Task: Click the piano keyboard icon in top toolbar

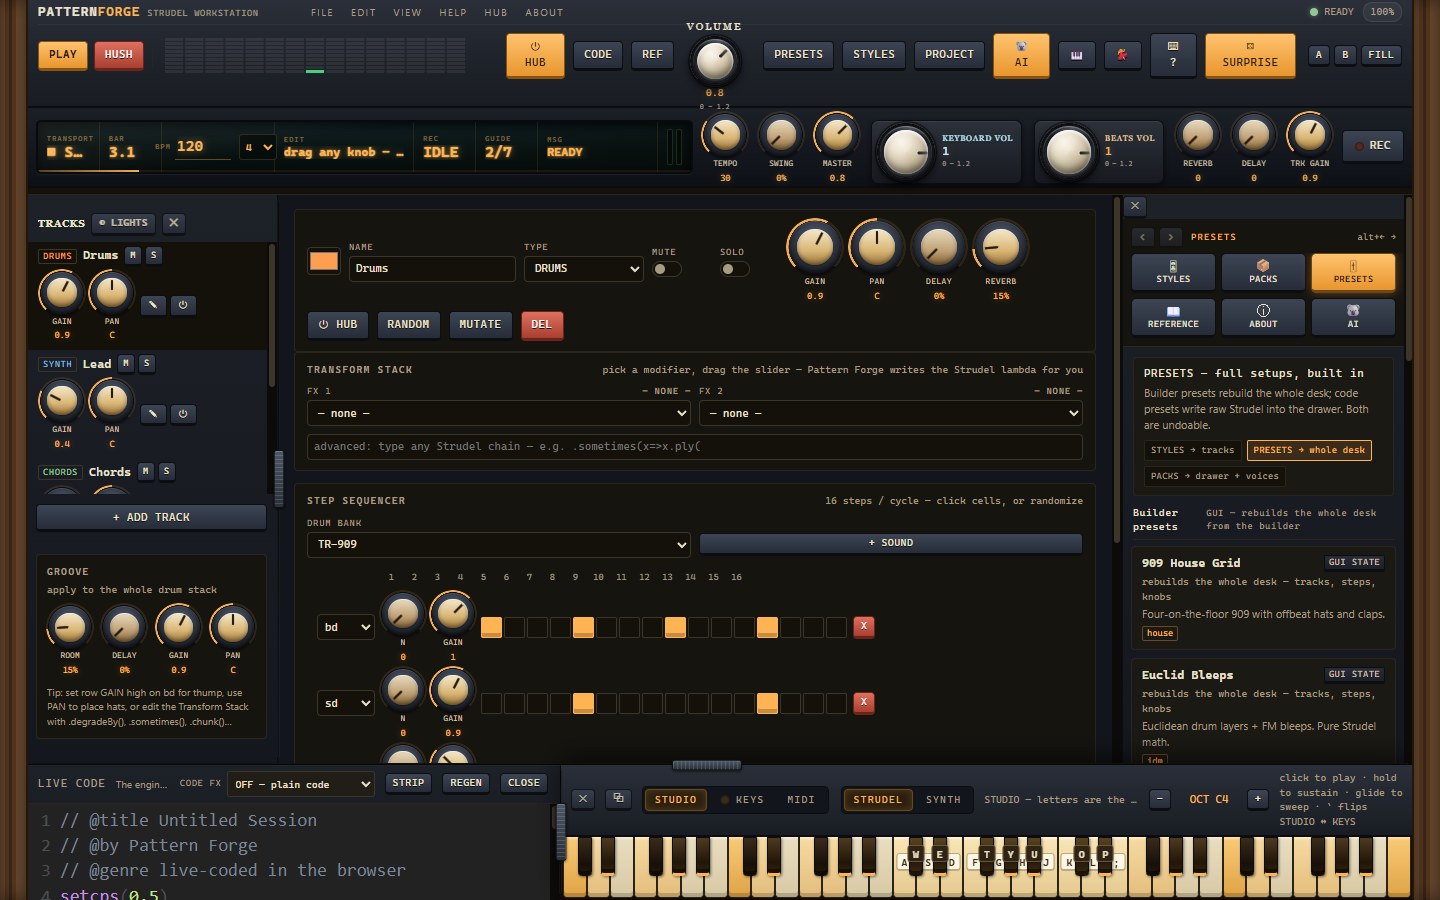Action: coord(1076,55)
